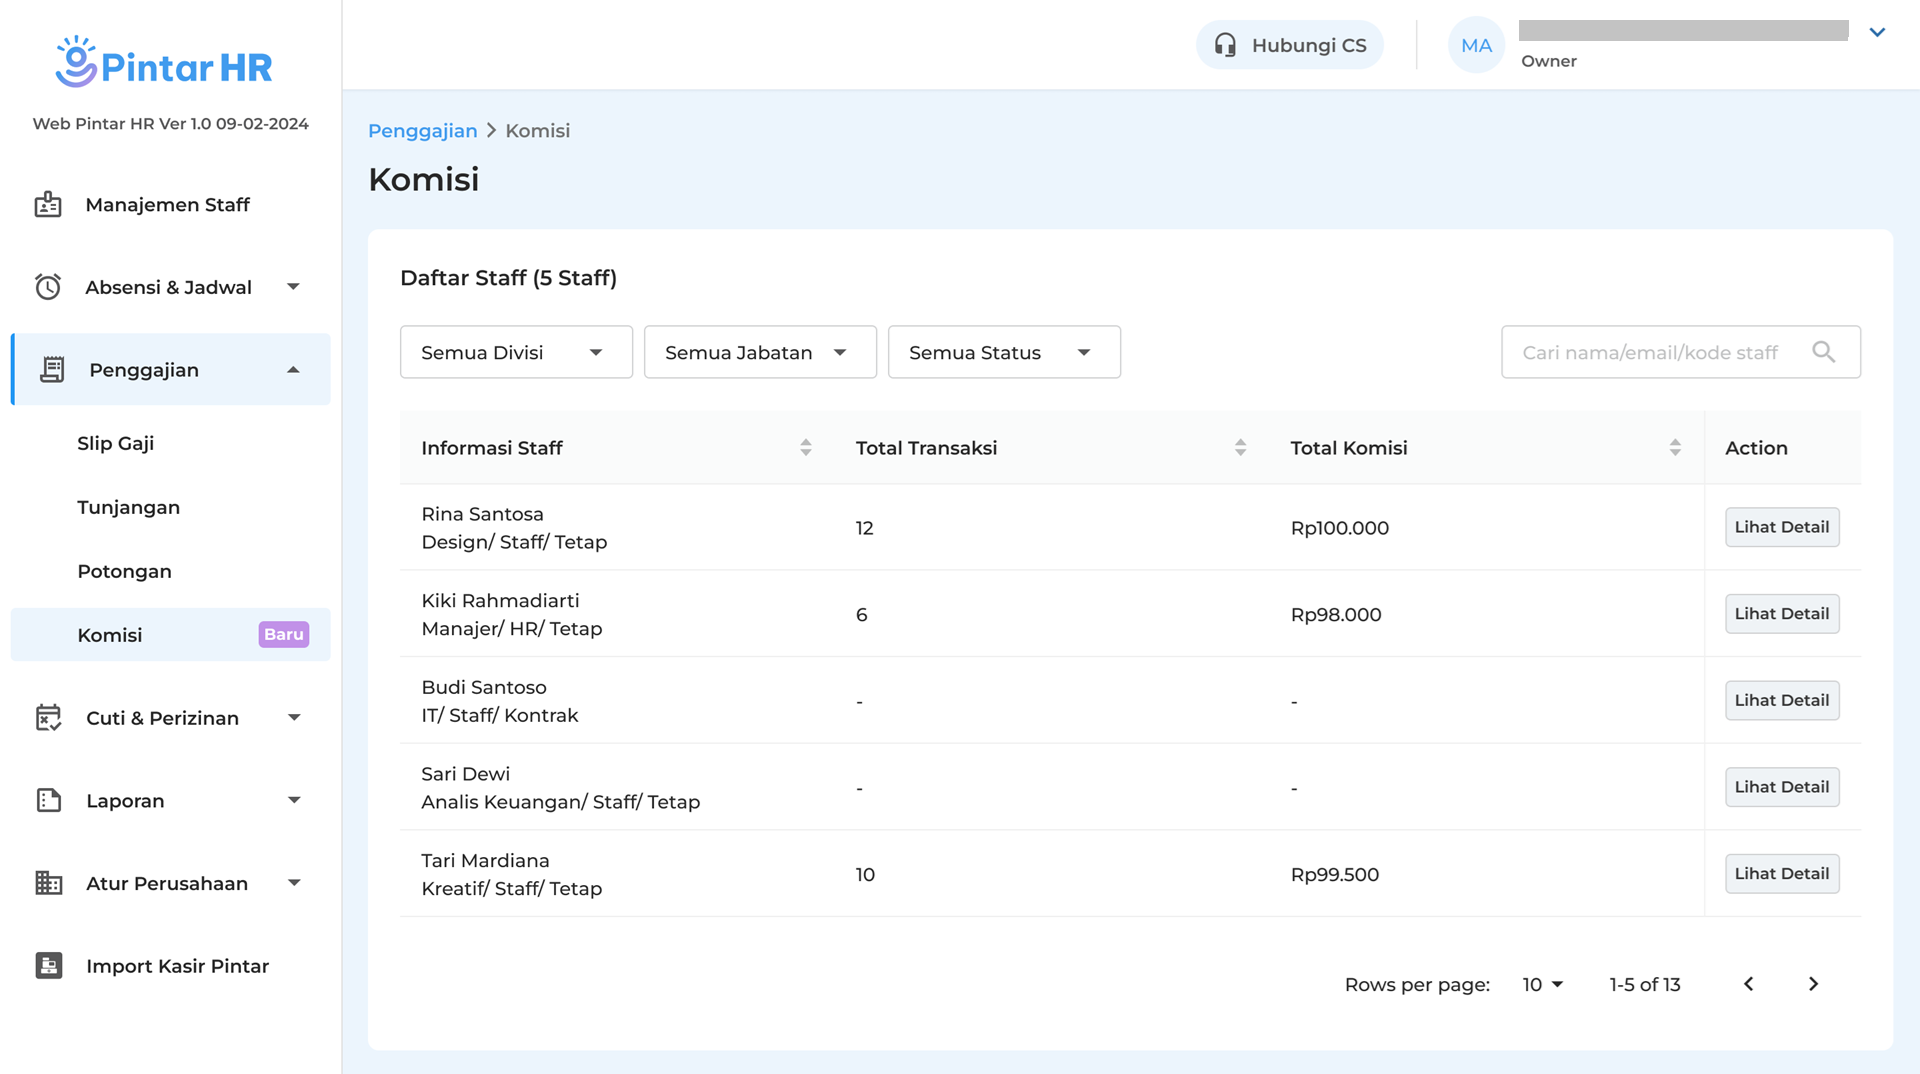The image size is (1920, 1074).
Task: Go to next page of staff list
Action: coord(1813,984)
